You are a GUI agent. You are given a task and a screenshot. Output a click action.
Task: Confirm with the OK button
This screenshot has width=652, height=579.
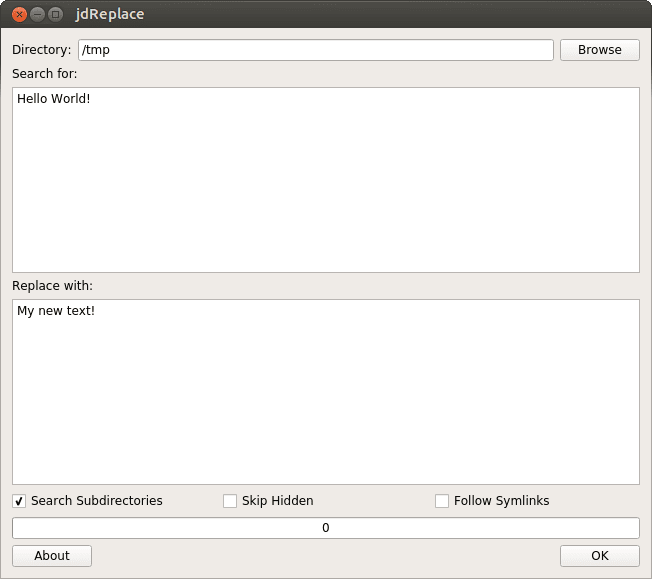[599, 556]
